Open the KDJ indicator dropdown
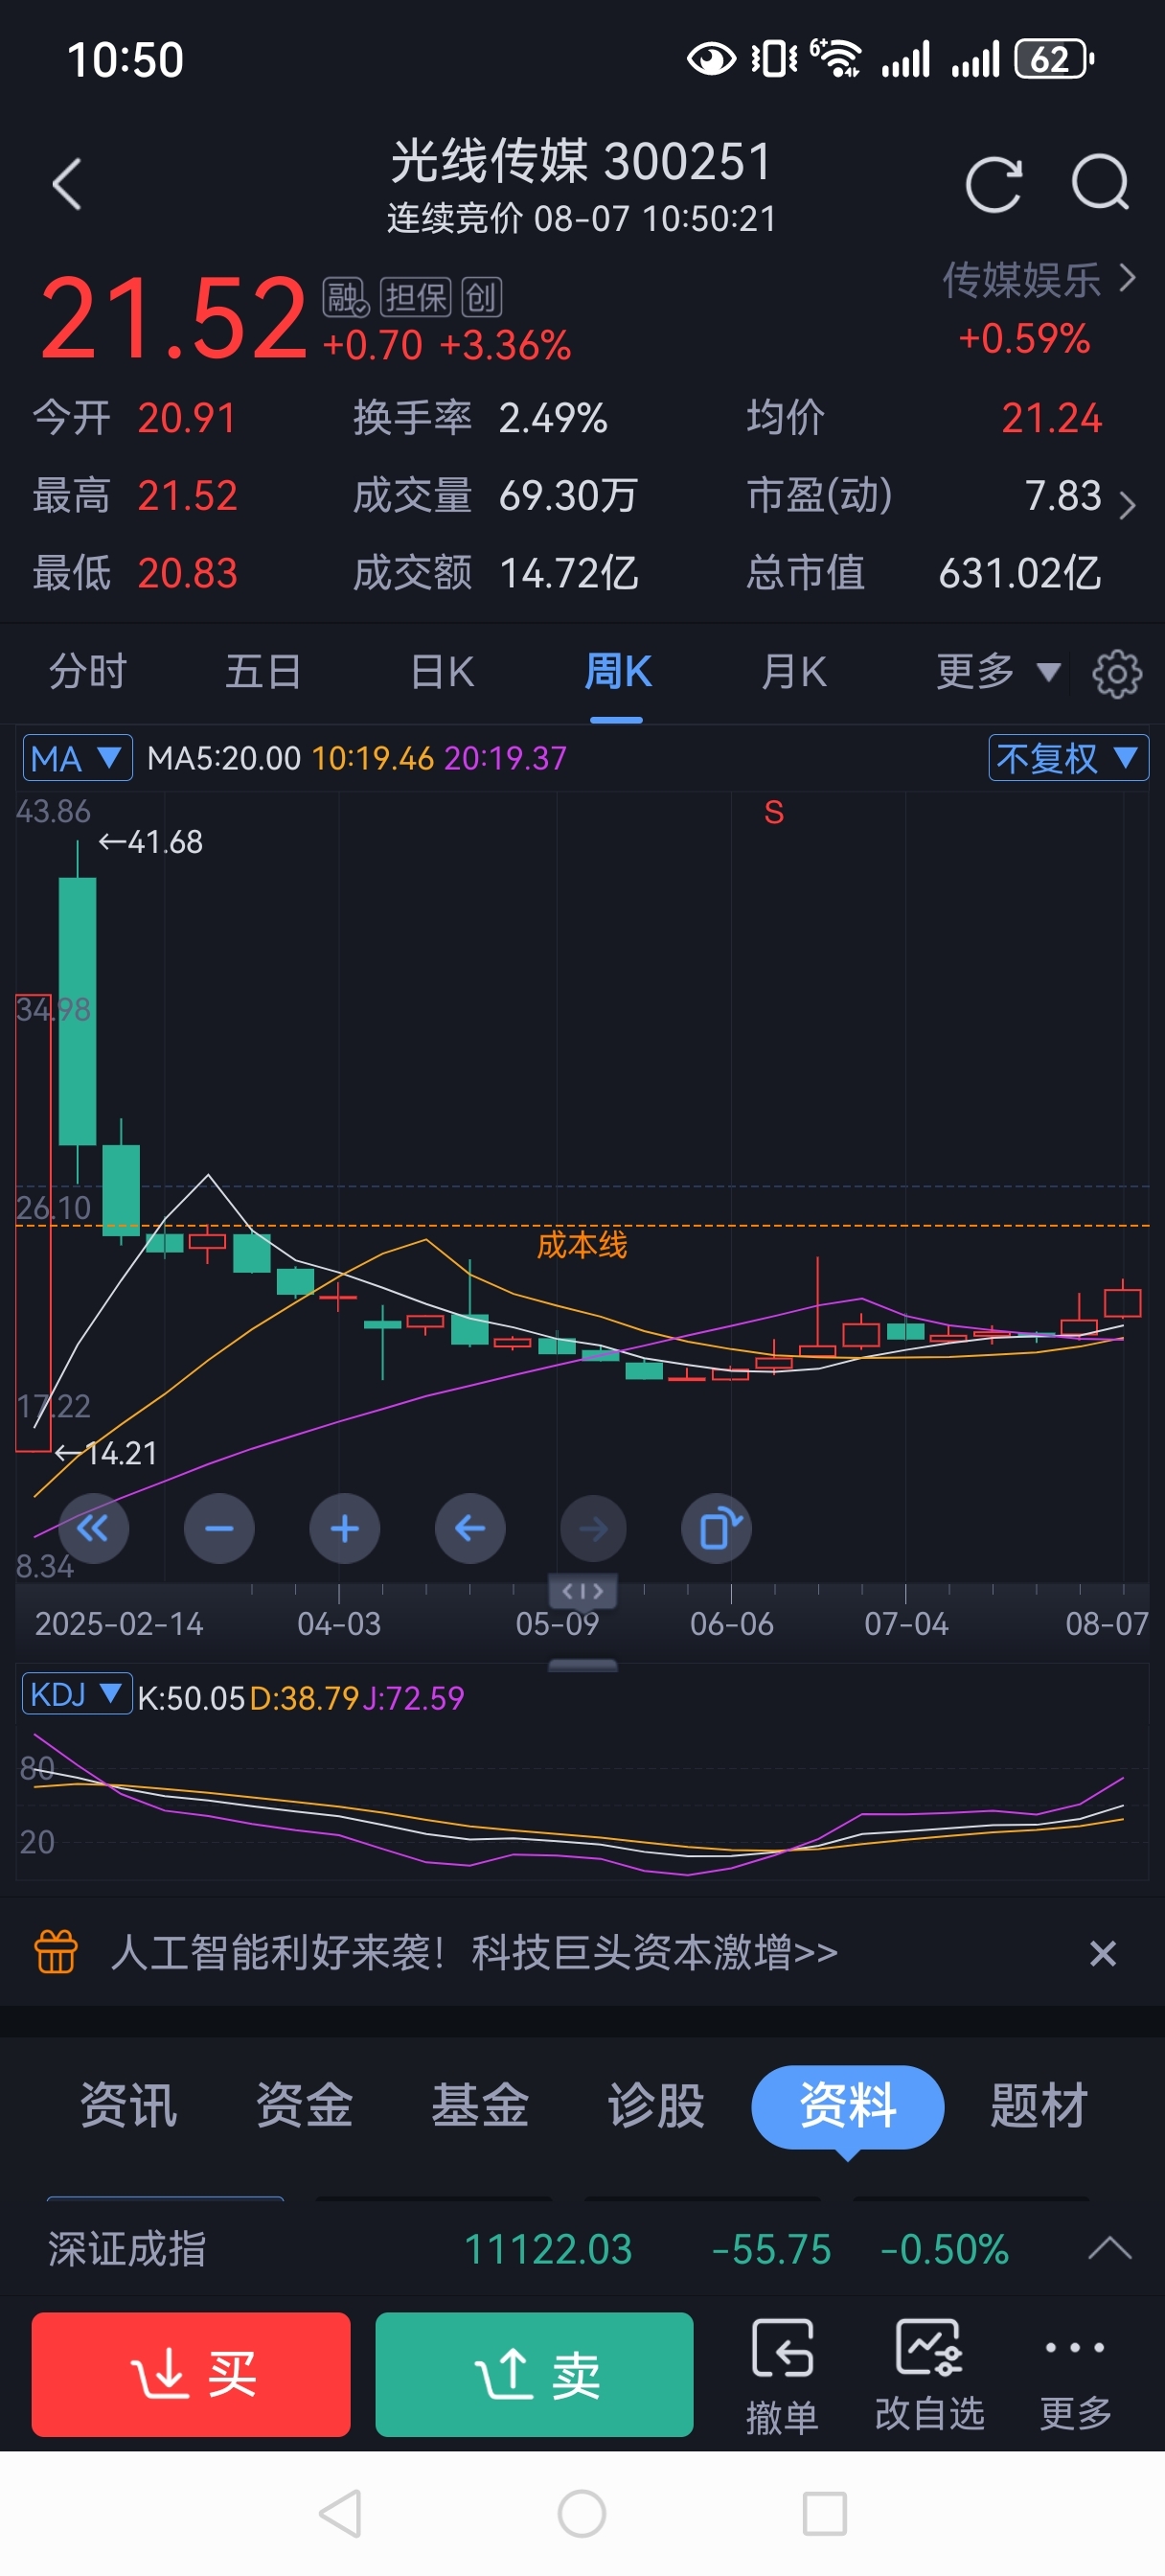The height and width of the screenshot is (2576, 1165). [x=77, y=1694]
